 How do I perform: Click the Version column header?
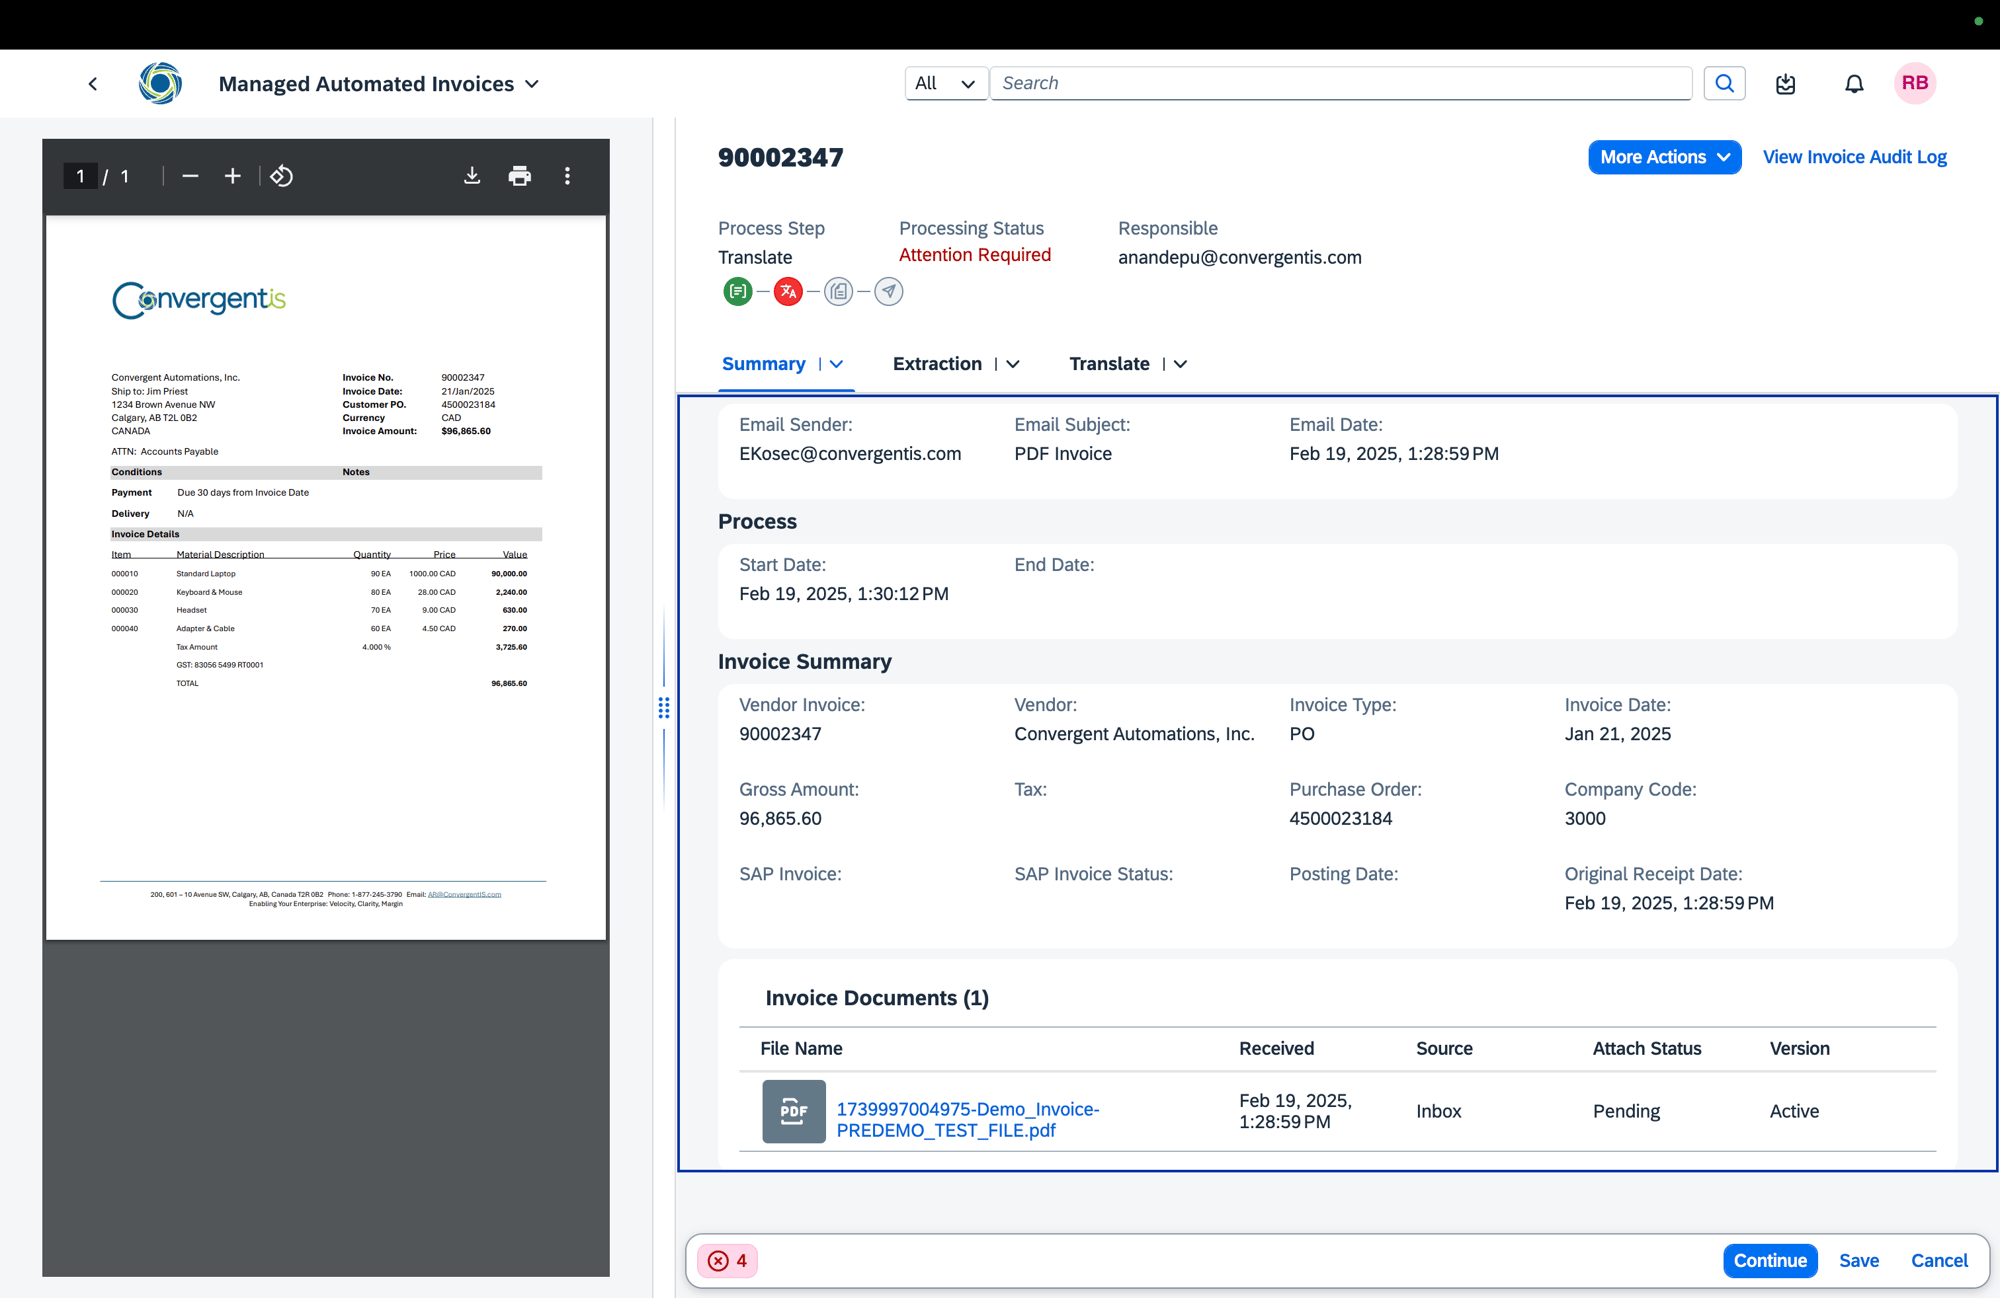point(1800,1048)
